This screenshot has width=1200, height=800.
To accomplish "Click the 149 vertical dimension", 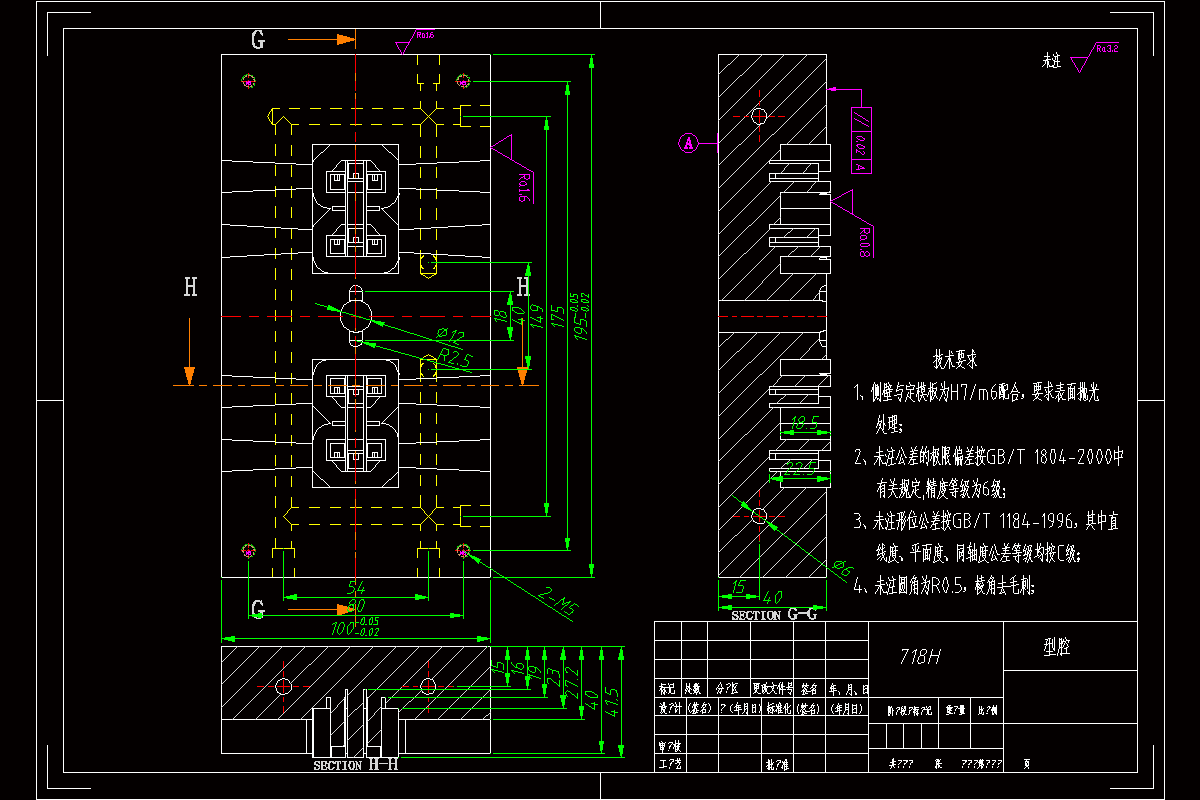I will 537,317.
